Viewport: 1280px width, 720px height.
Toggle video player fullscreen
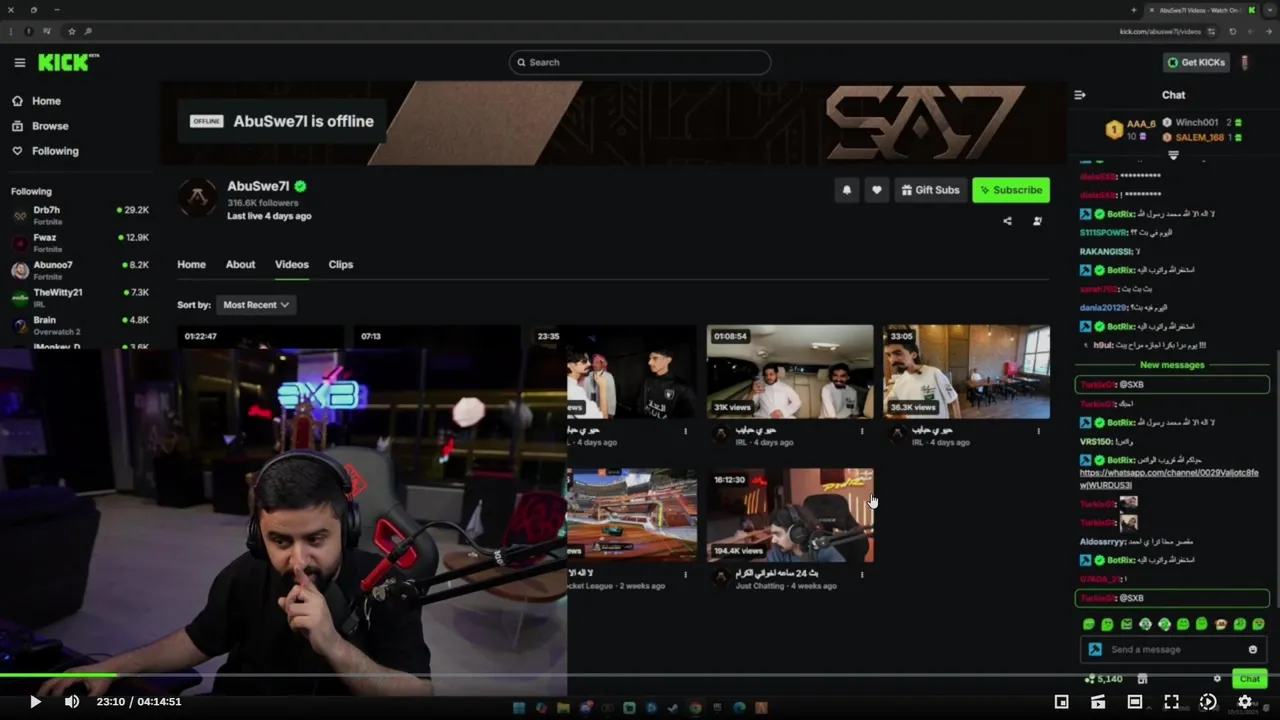(1172, 702)
